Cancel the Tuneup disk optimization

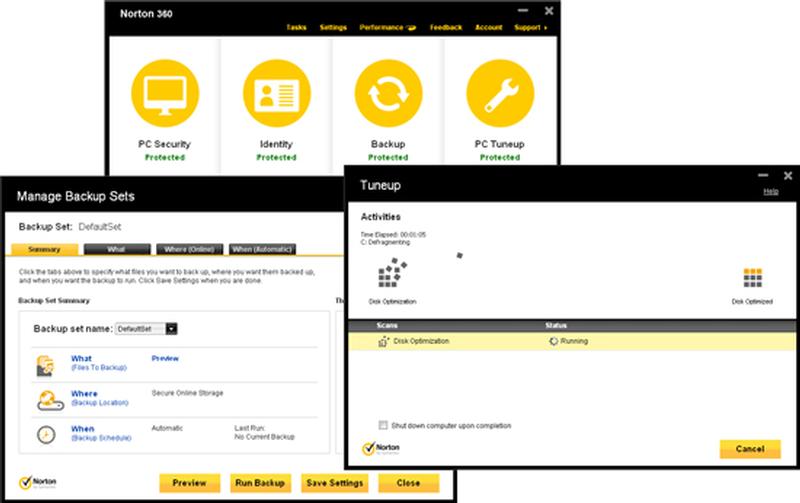(x=750, y=449)
